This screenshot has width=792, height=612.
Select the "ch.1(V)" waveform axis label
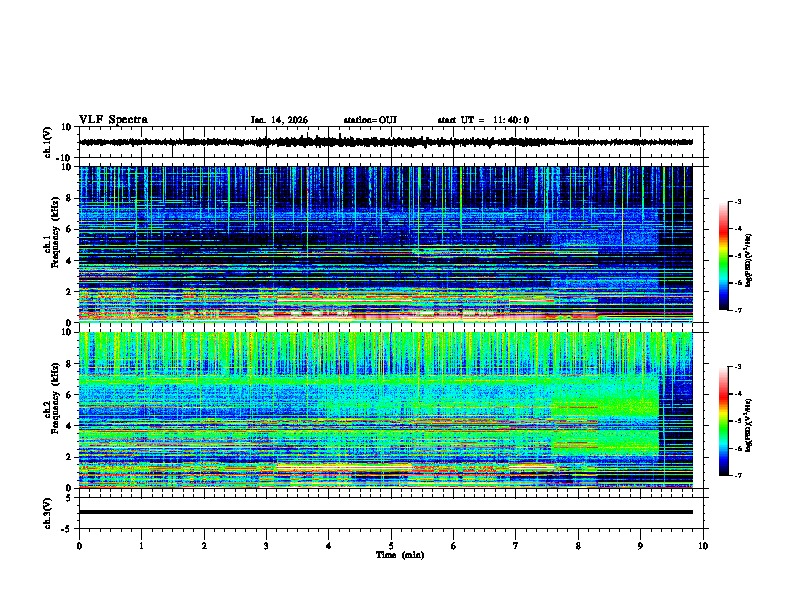48,142
